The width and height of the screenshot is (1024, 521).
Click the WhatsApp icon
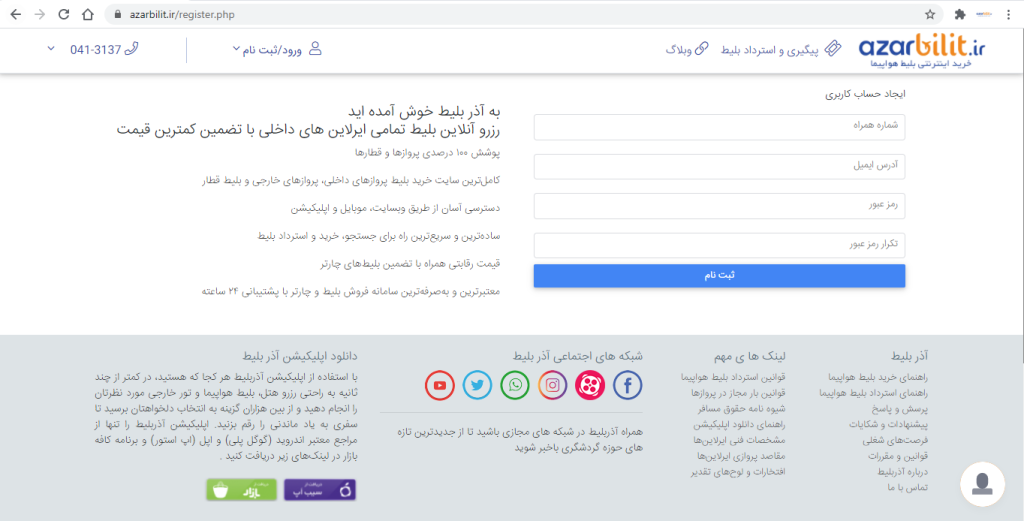point(515,385)
